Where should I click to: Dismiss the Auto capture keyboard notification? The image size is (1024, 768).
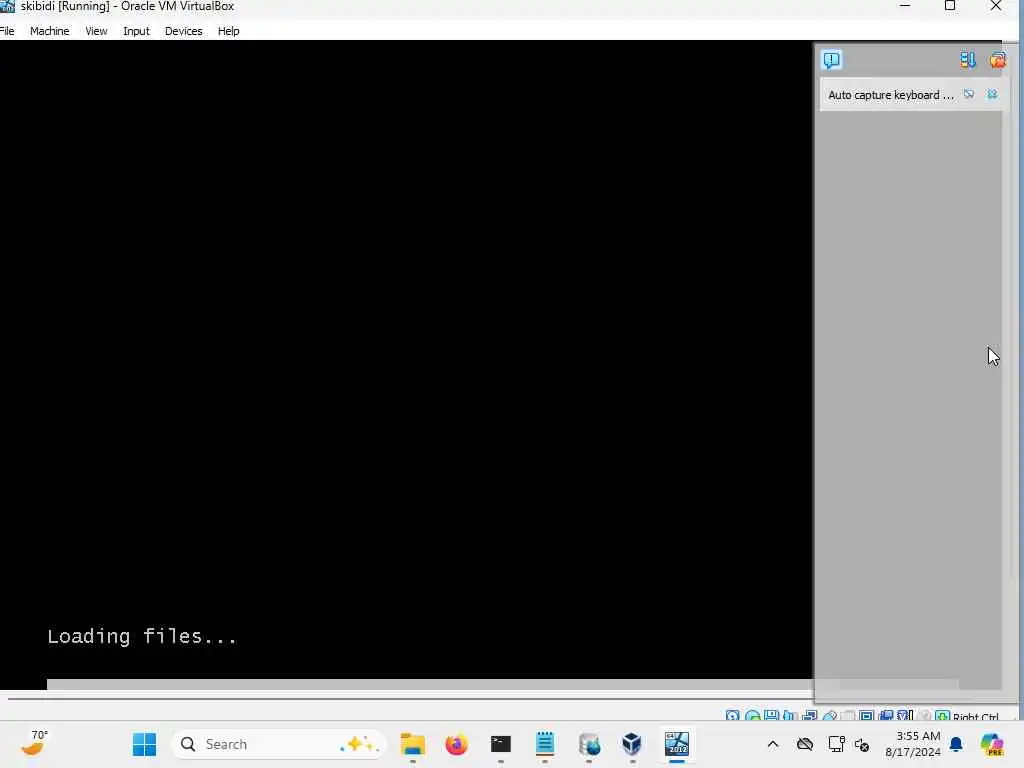[992, 95]
